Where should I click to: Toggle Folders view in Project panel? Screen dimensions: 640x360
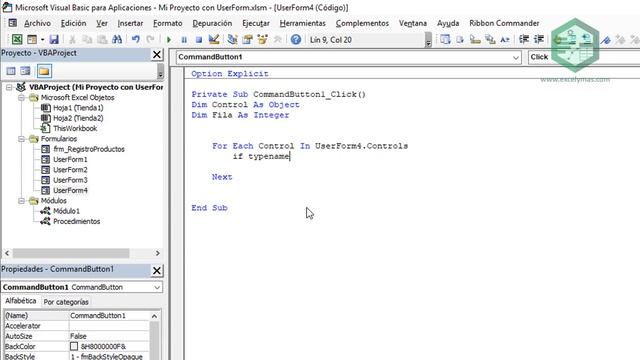point(44,71)
